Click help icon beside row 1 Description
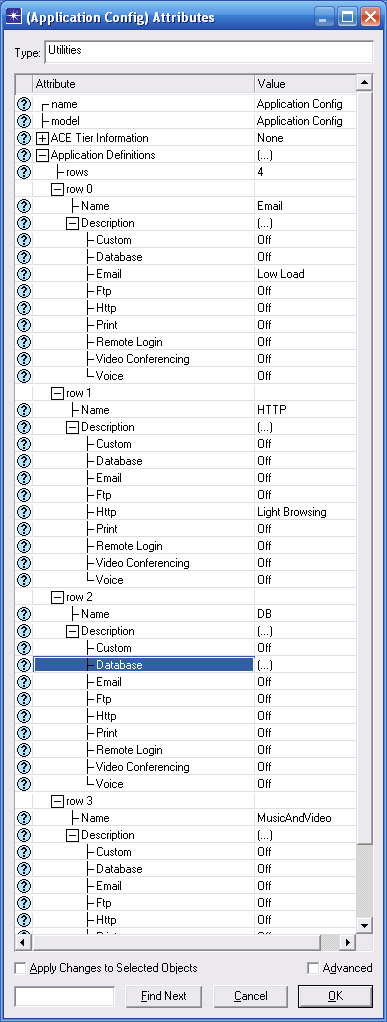 tap(23, 427)
